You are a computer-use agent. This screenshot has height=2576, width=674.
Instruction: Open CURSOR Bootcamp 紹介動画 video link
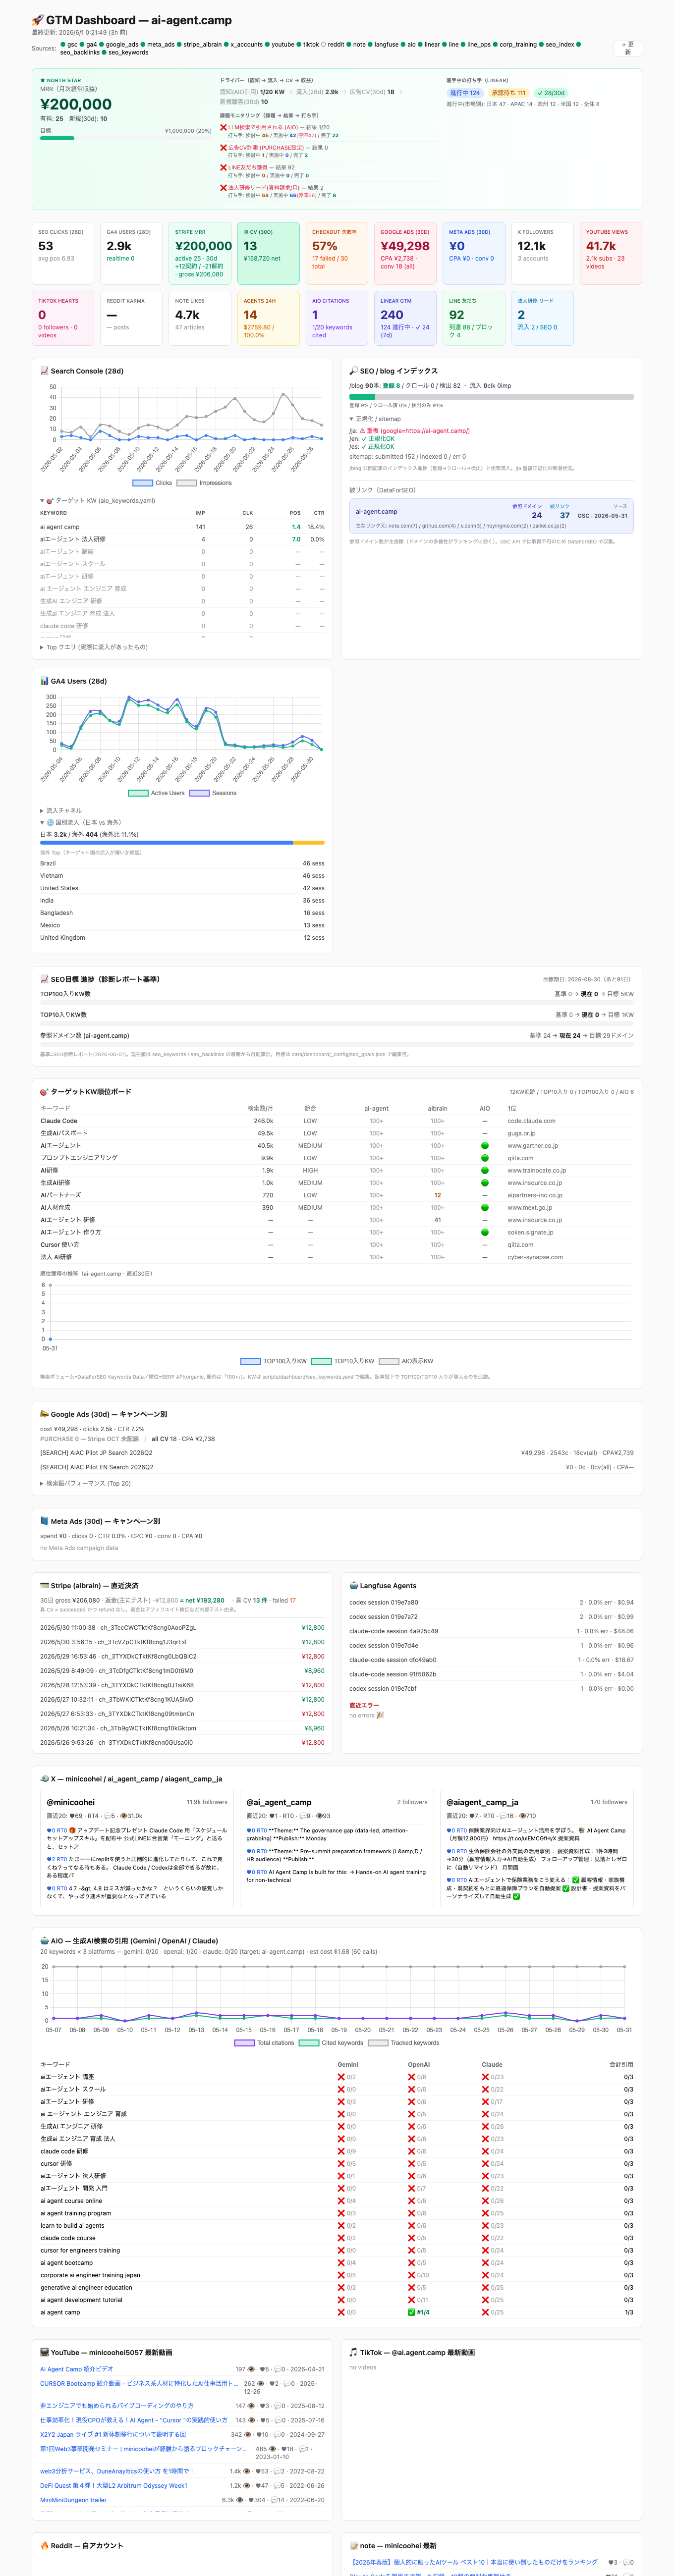click(139, 2383)
